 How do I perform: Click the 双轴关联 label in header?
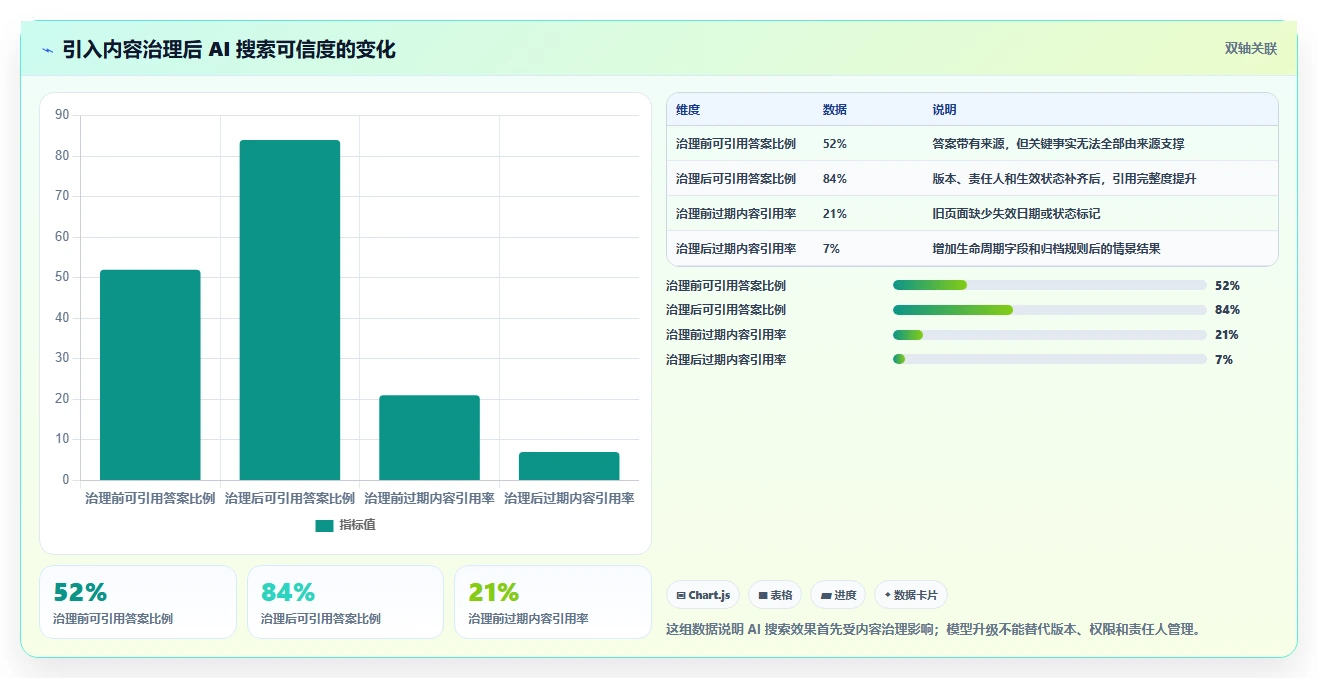pyautogui.click(x=1251, y=48)
